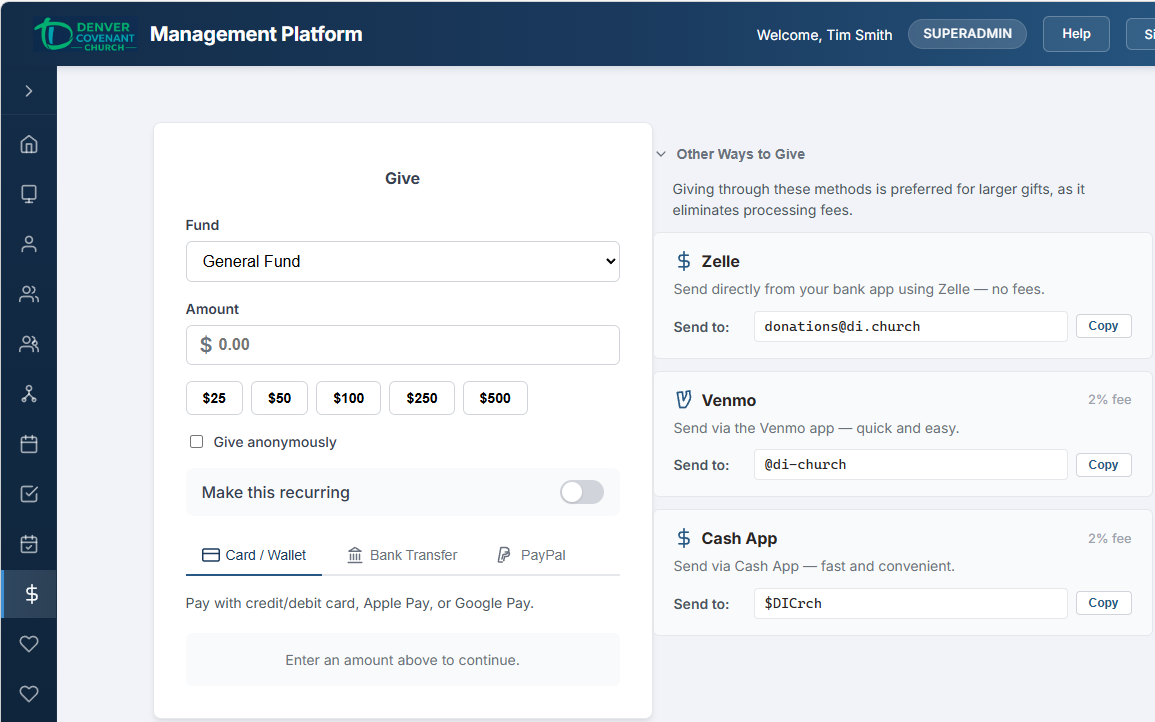Switch to the Bank Transfer tab
1155x722 pixels.
(402, 555)
